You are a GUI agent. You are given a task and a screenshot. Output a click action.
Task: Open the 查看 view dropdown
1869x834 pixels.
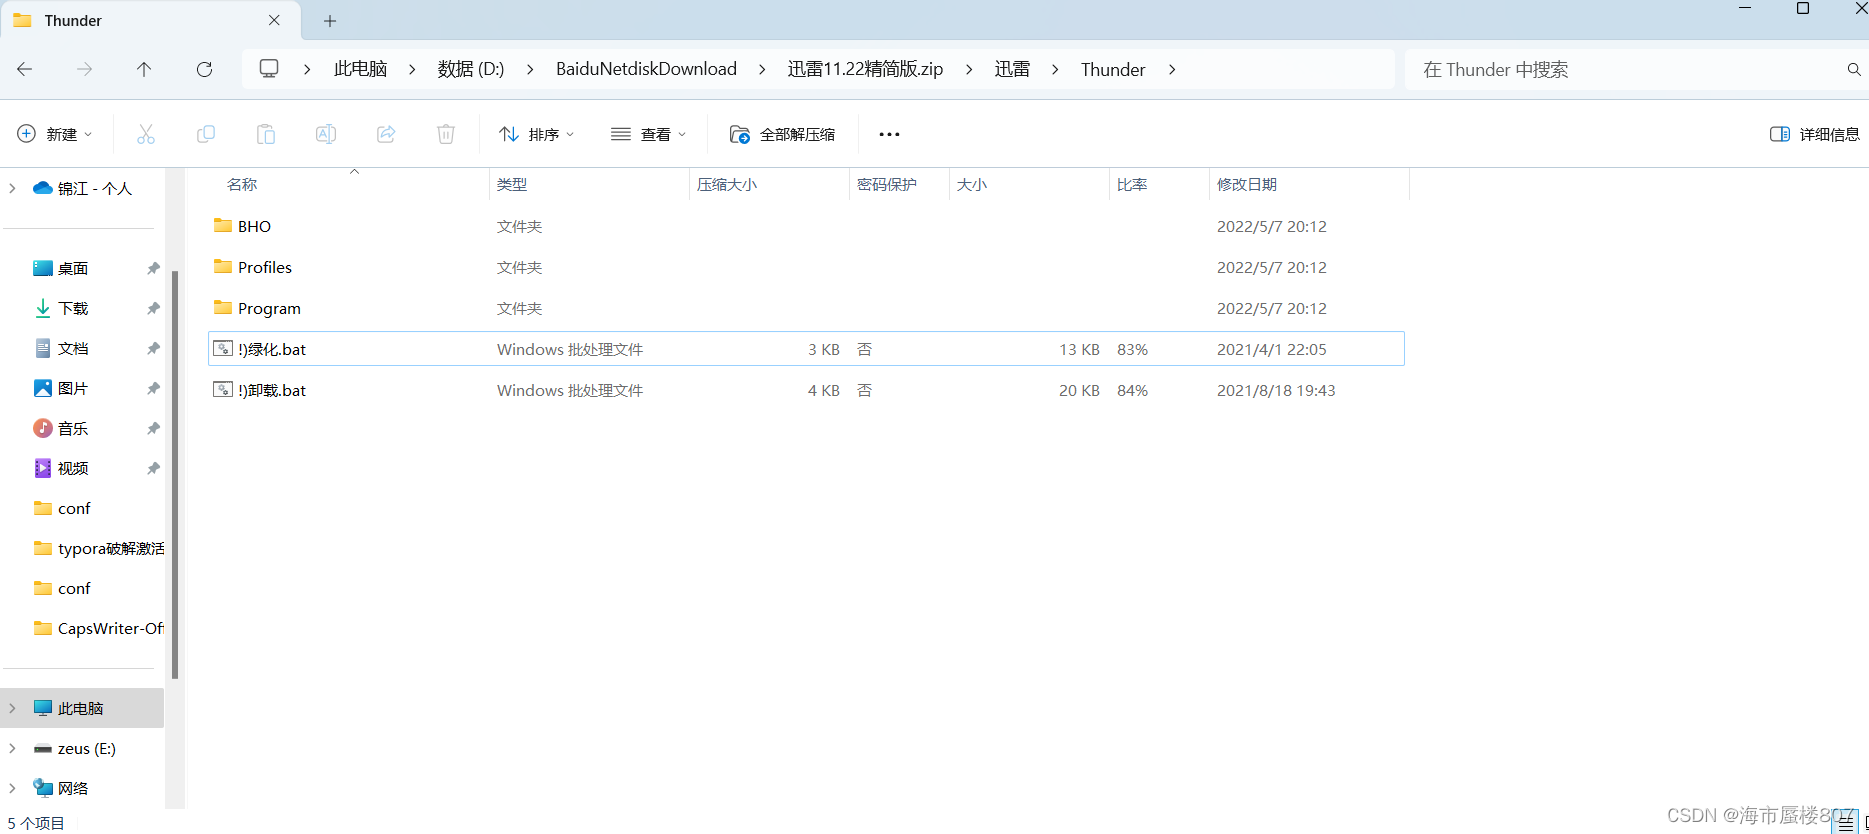[649, 134]
